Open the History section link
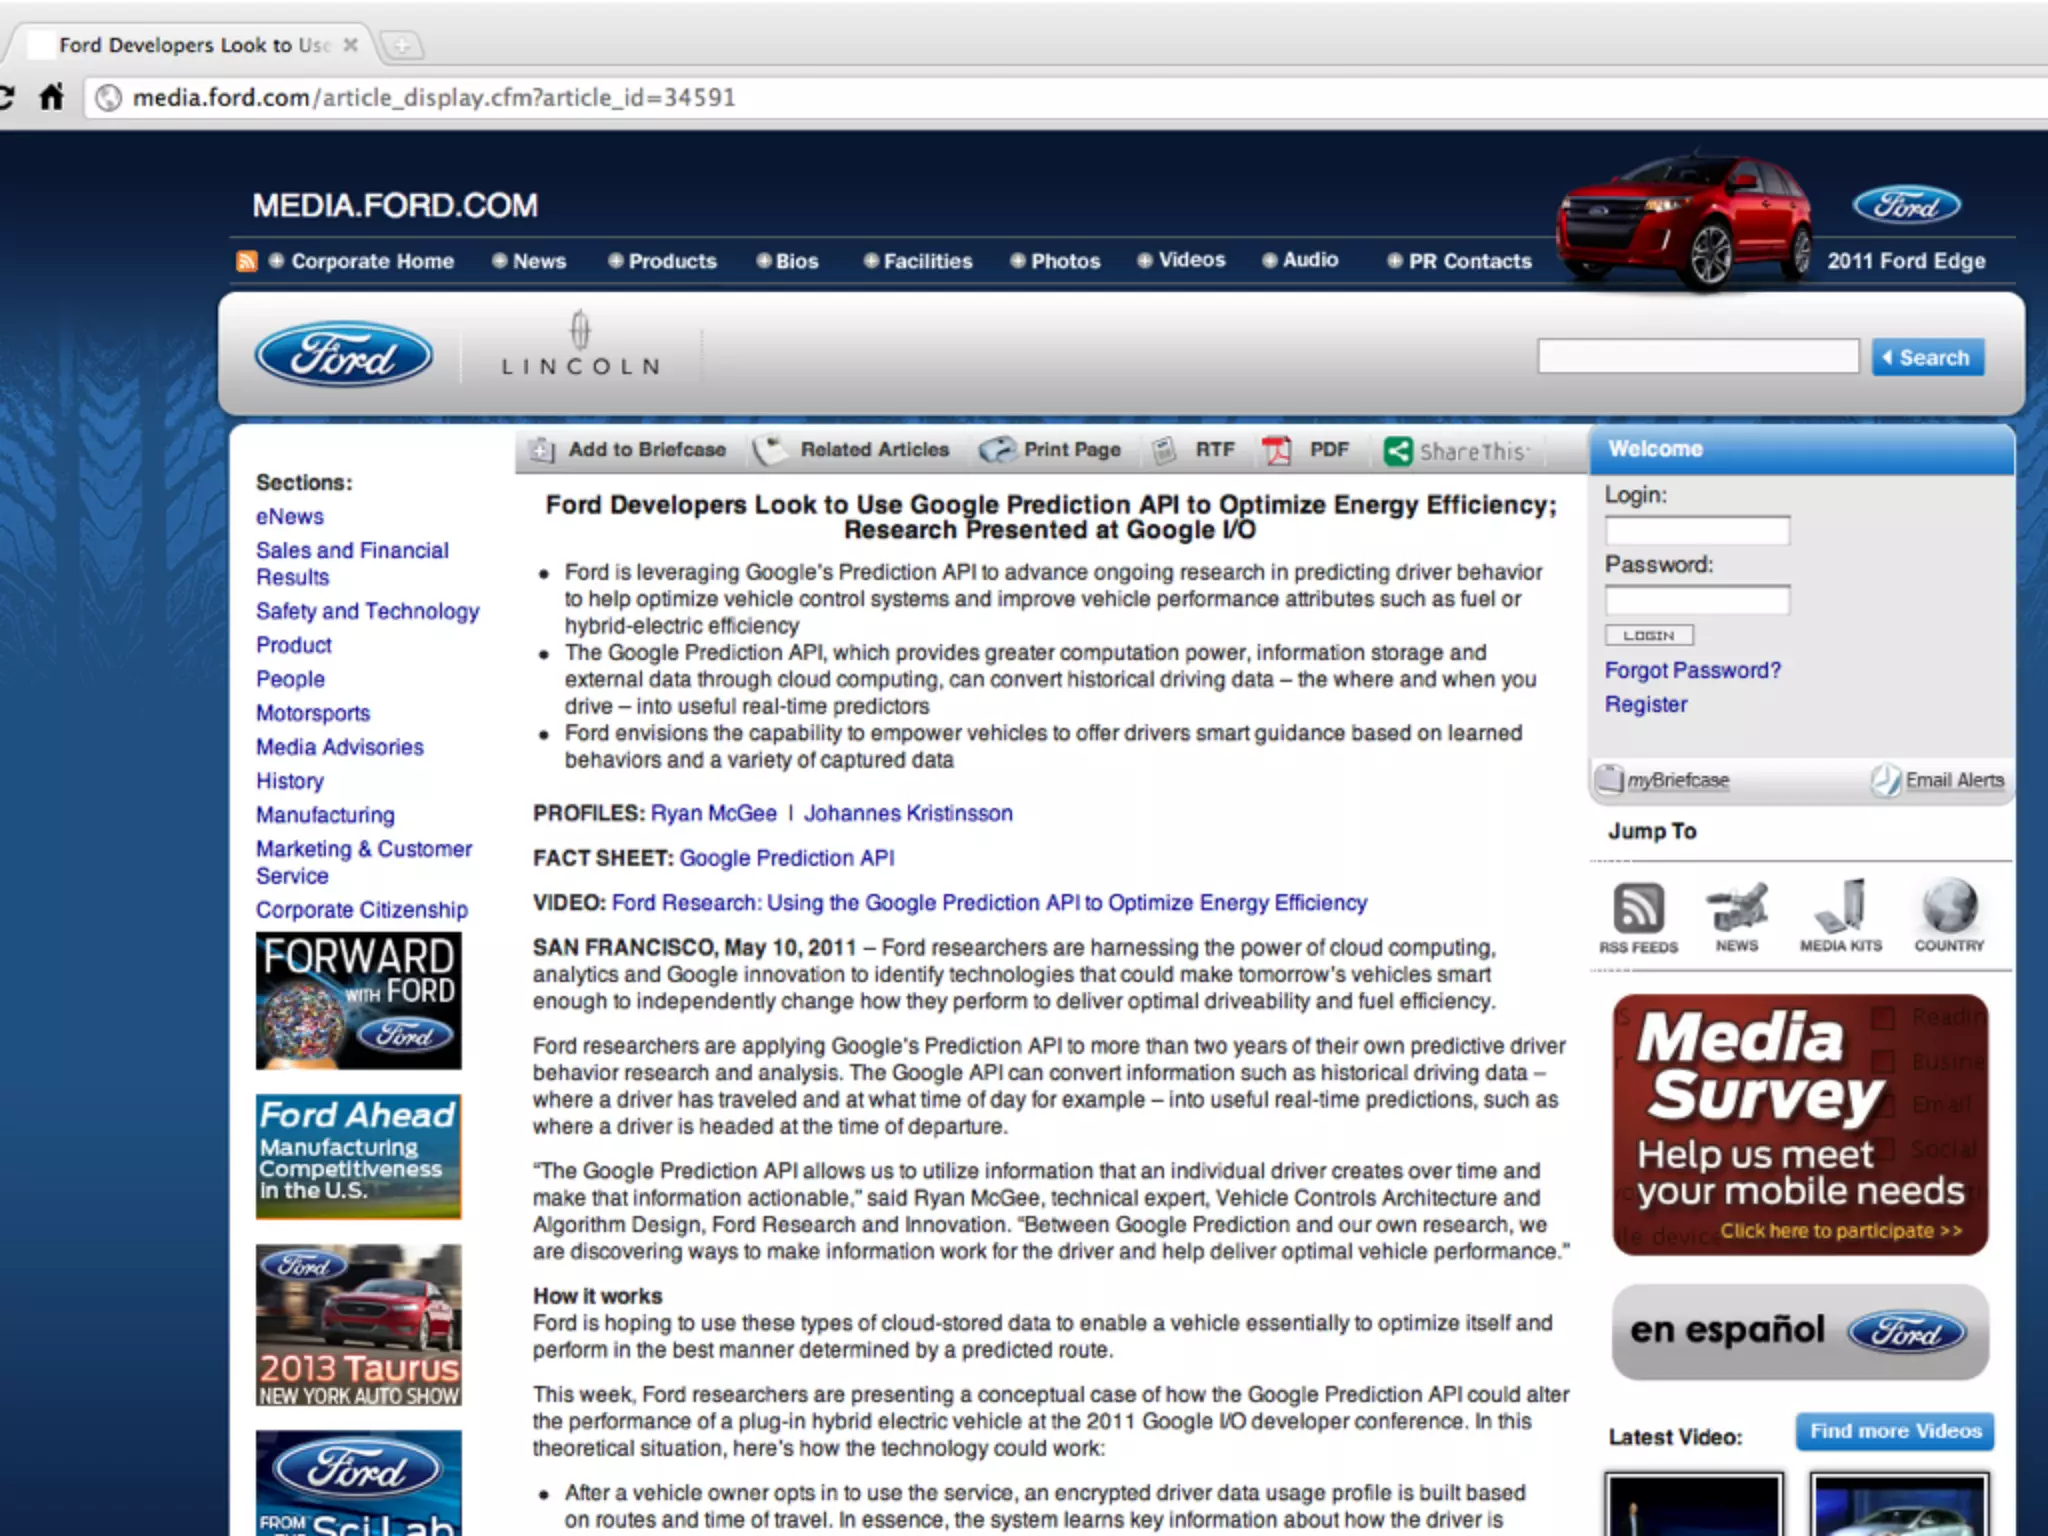This screenshot has height=1536, width=2048. [x=290, y=781]
